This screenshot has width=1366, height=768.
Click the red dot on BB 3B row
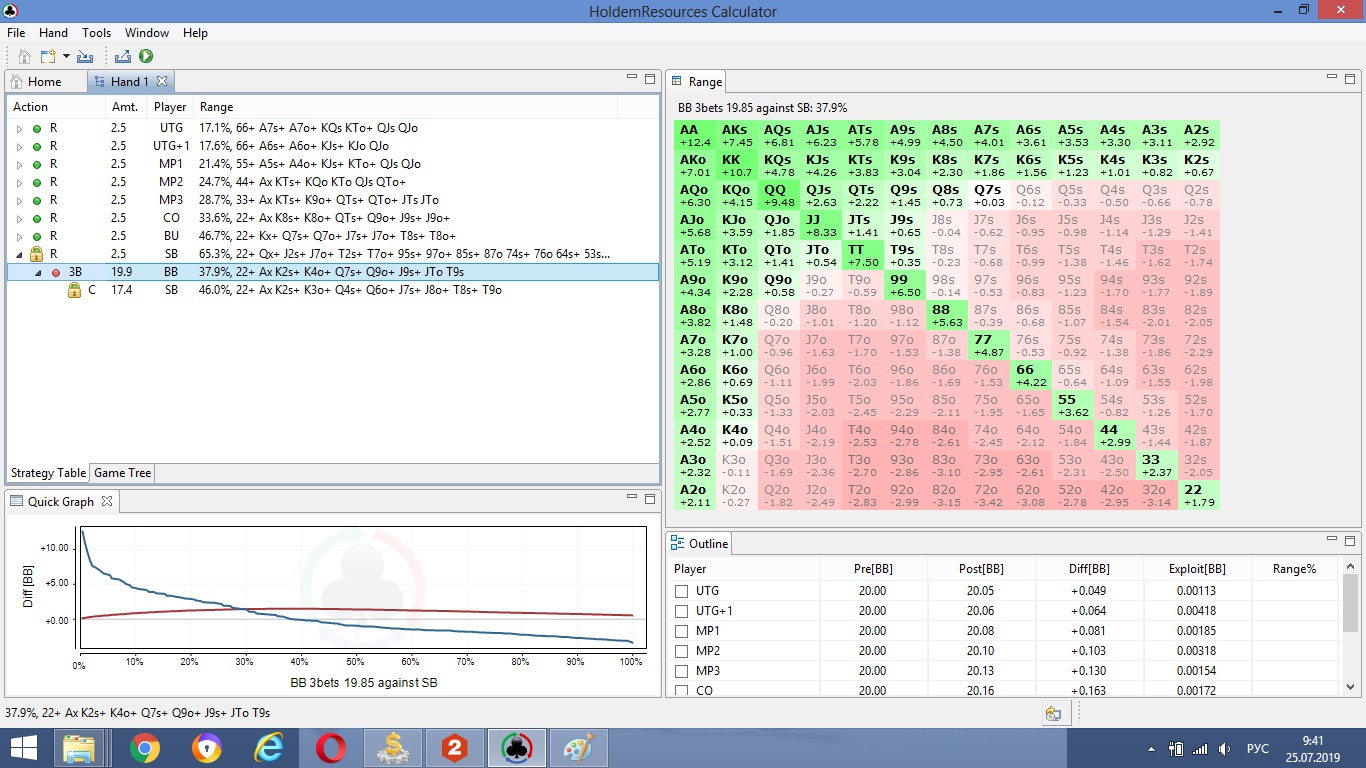pos(55,272)
